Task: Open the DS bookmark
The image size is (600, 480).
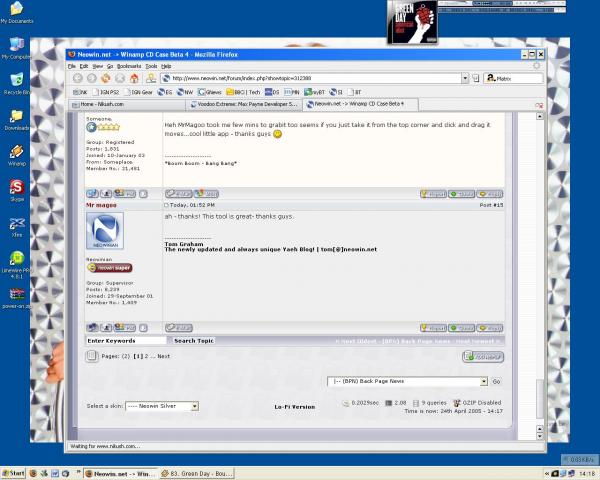Action: pyautogui.click(x=272, y=92)
